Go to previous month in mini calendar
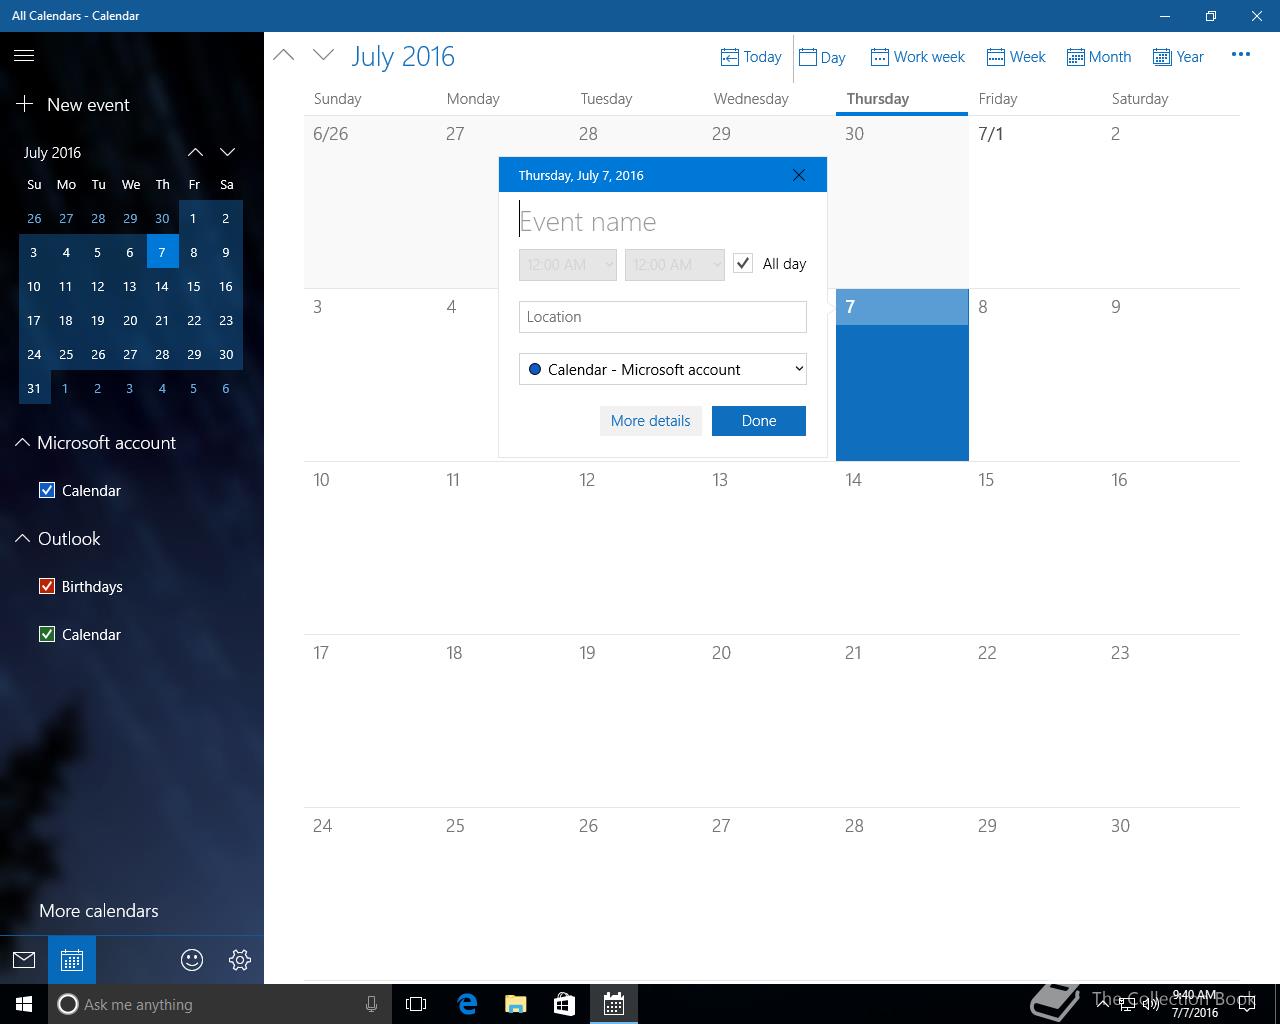Image resolution: width=1280 pixels, height=1024 pixels. [195, 152]
